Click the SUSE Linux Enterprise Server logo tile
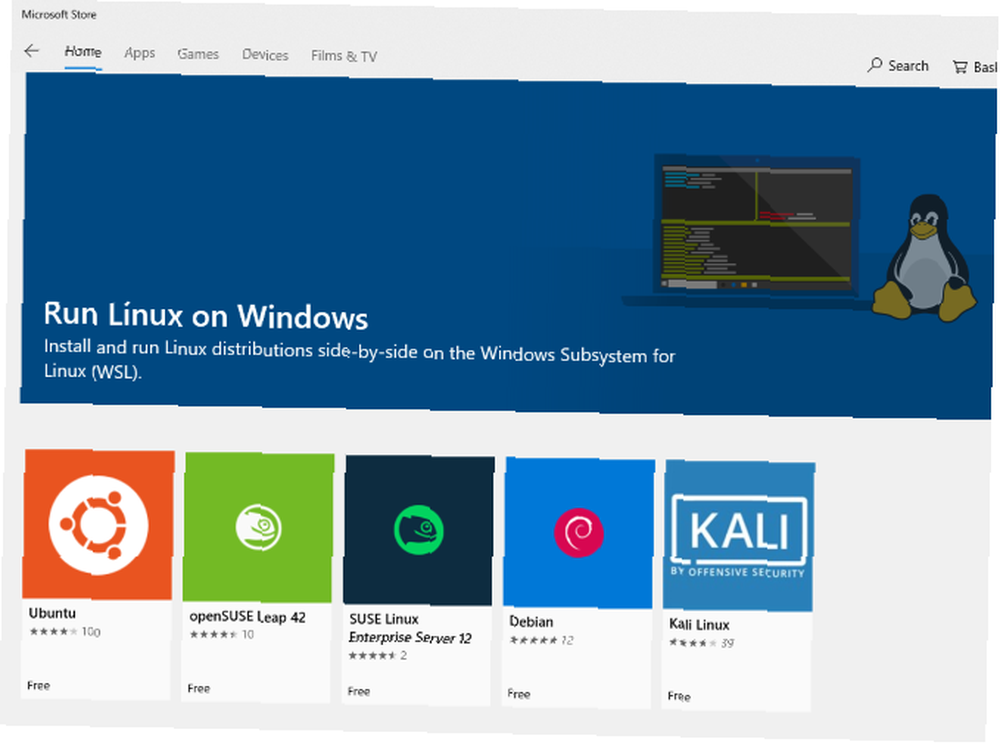The image size is (1000, 745). [x=418, y=531]
